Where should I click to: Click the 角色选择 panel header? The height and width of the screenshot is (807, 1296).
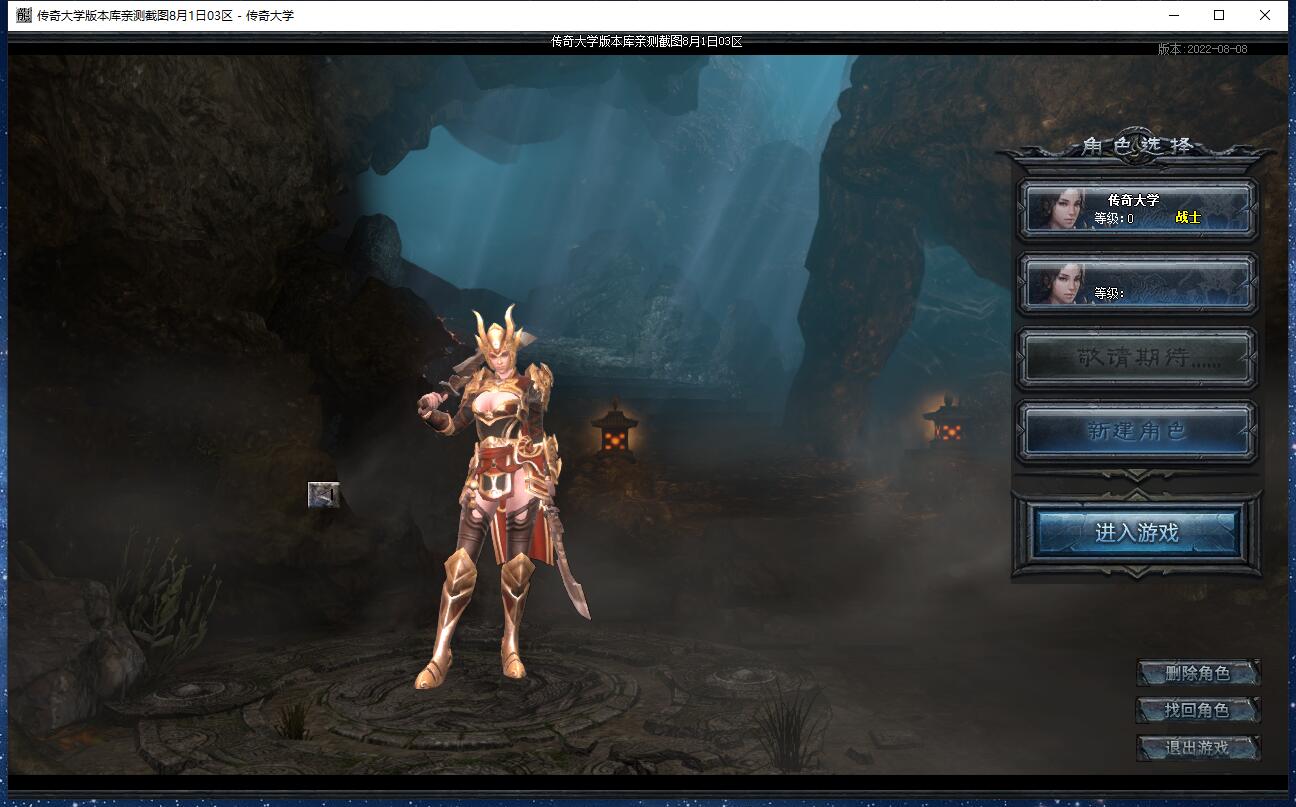point(1137,146)
